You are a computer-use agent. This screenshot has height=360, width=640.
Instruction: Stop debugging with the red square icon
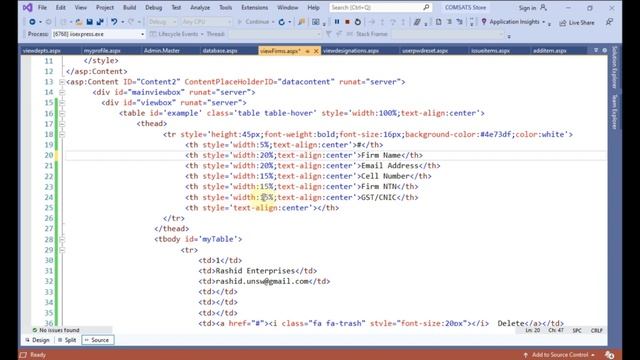(x=347, y=22)
